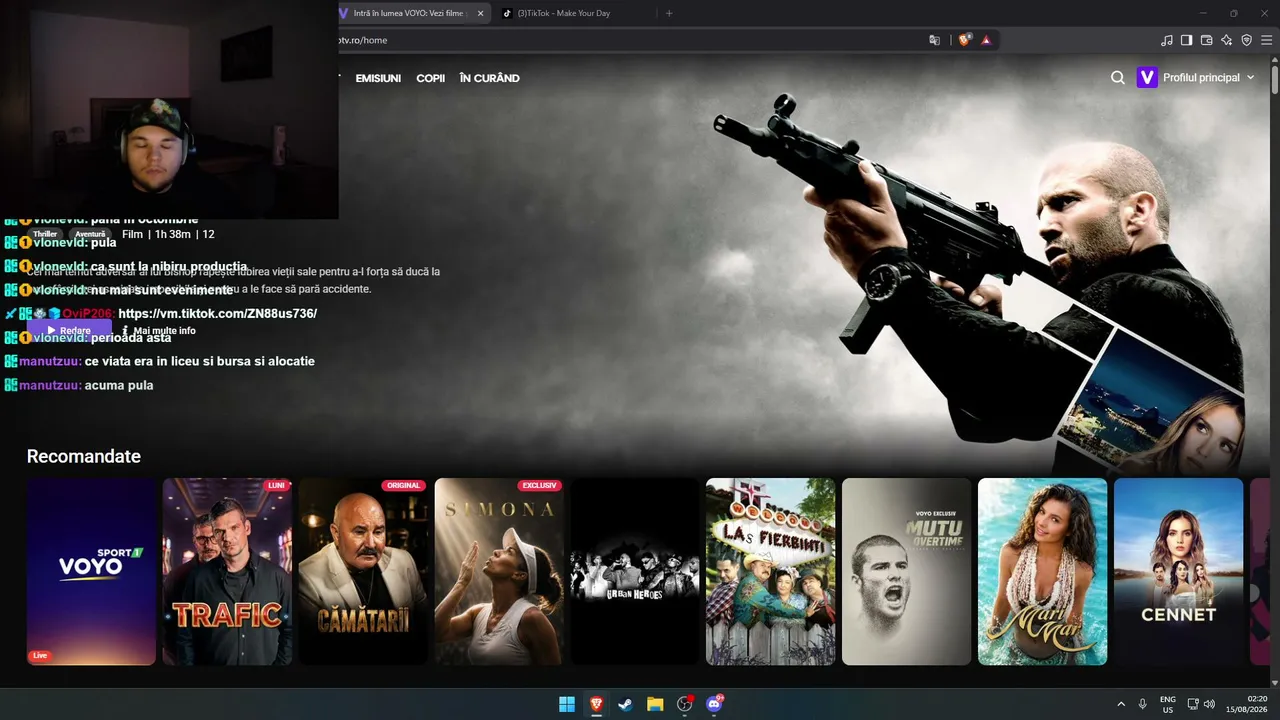
Task: Open the Brave VPN shield icon
Action: coord(1246,40)
